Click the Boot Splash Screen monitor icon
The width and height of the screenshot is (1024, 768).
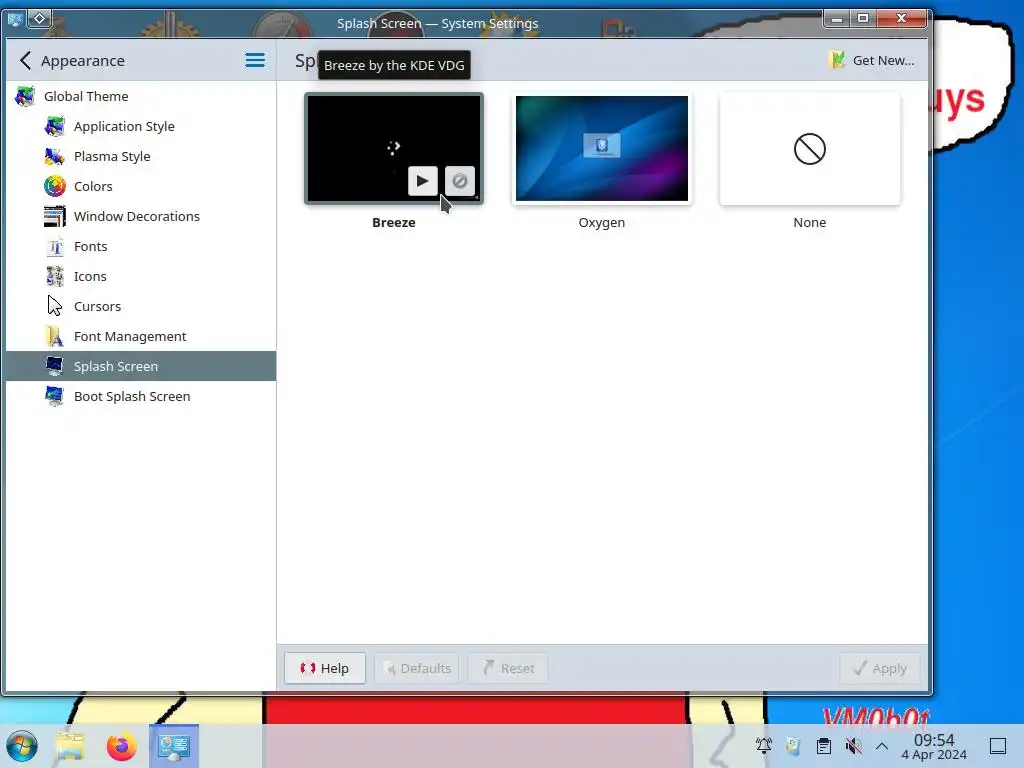[x=55, y=396]
